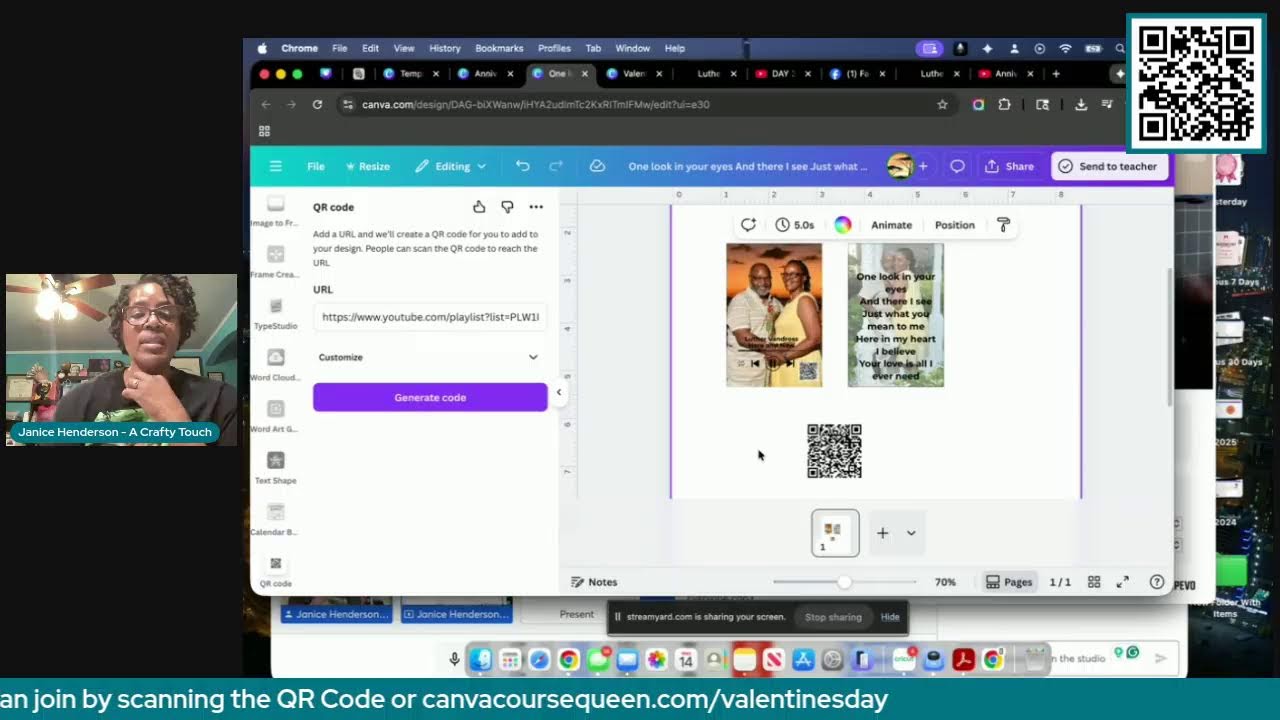1280x720 pixels.
Task: Switch to the 'Temp' Chrome tab
Action: point(410,74)
